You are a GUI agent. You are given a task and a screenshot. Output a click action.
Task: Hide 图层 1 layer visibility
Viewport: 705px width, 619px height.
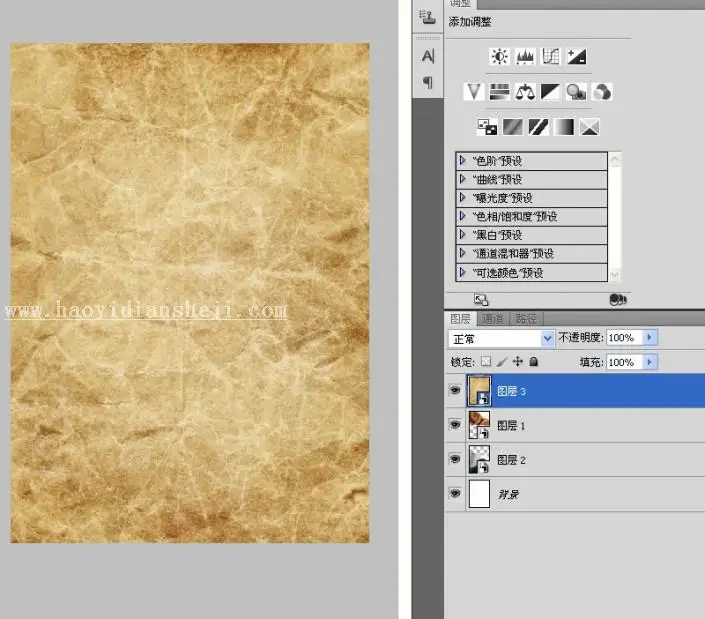455,425
